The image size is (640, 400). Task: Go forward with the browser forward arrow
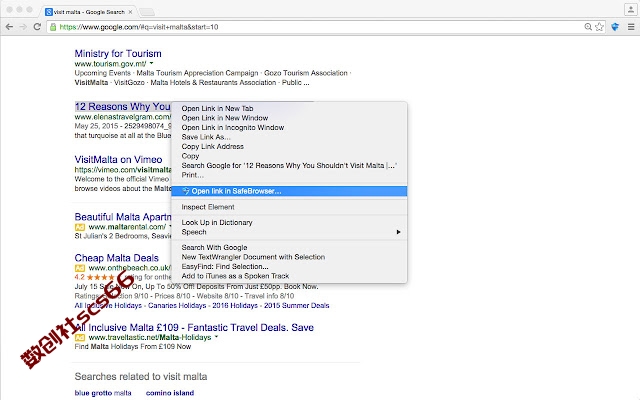(x=23, y=27)
